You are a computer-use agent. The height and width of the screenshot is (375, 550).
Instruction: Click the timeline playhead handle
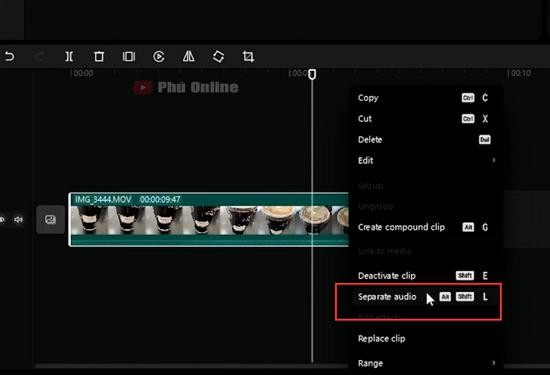(312, 74)
